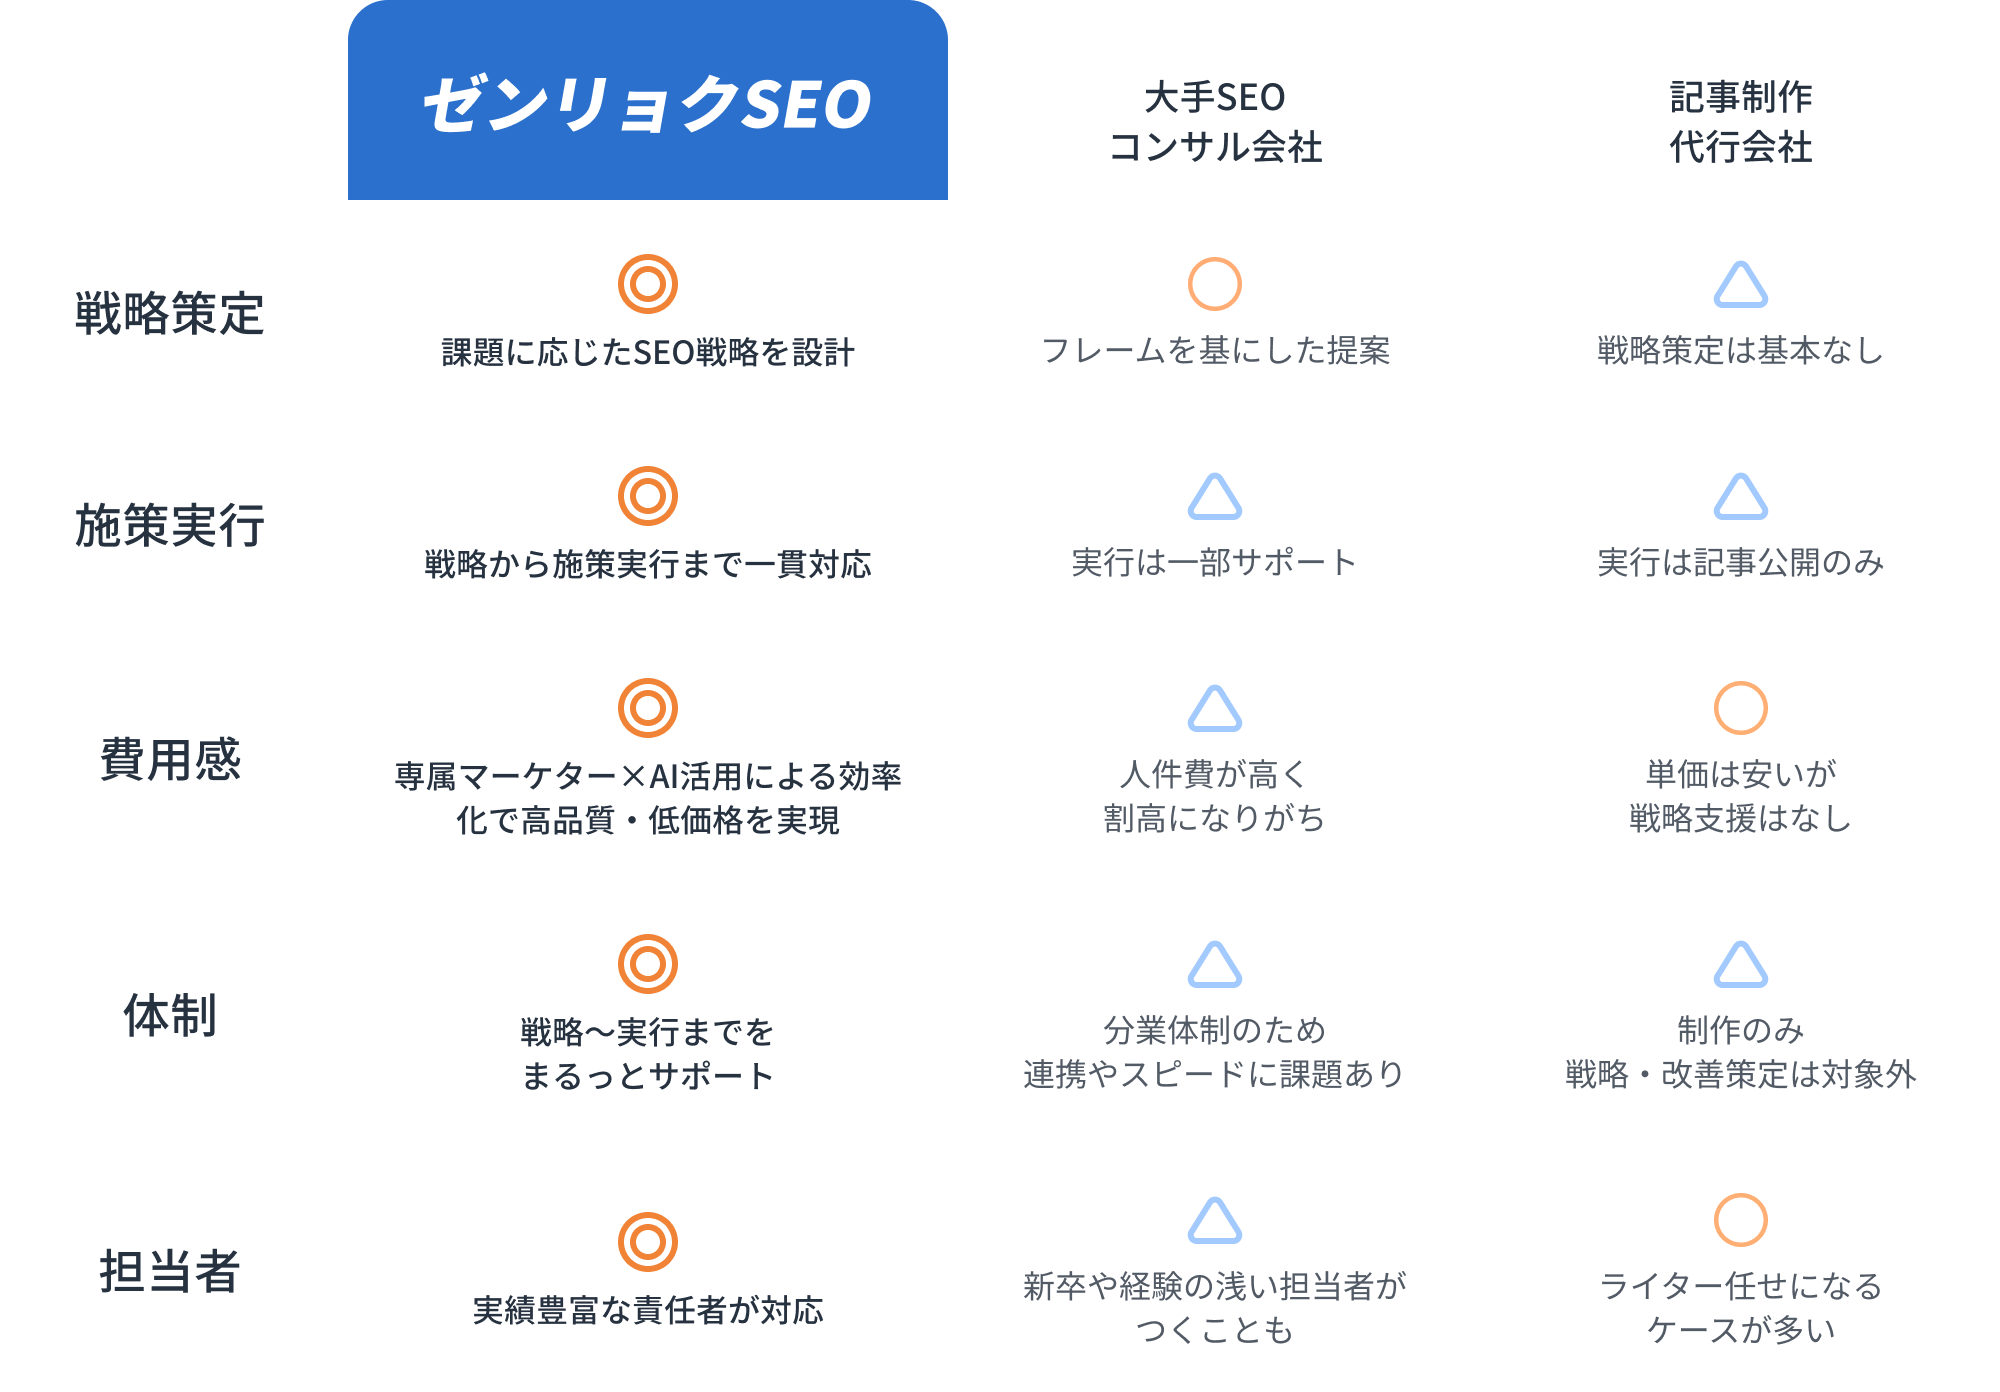Select the 大手SEOコンサル会社 column heading

pos(1215,122)
